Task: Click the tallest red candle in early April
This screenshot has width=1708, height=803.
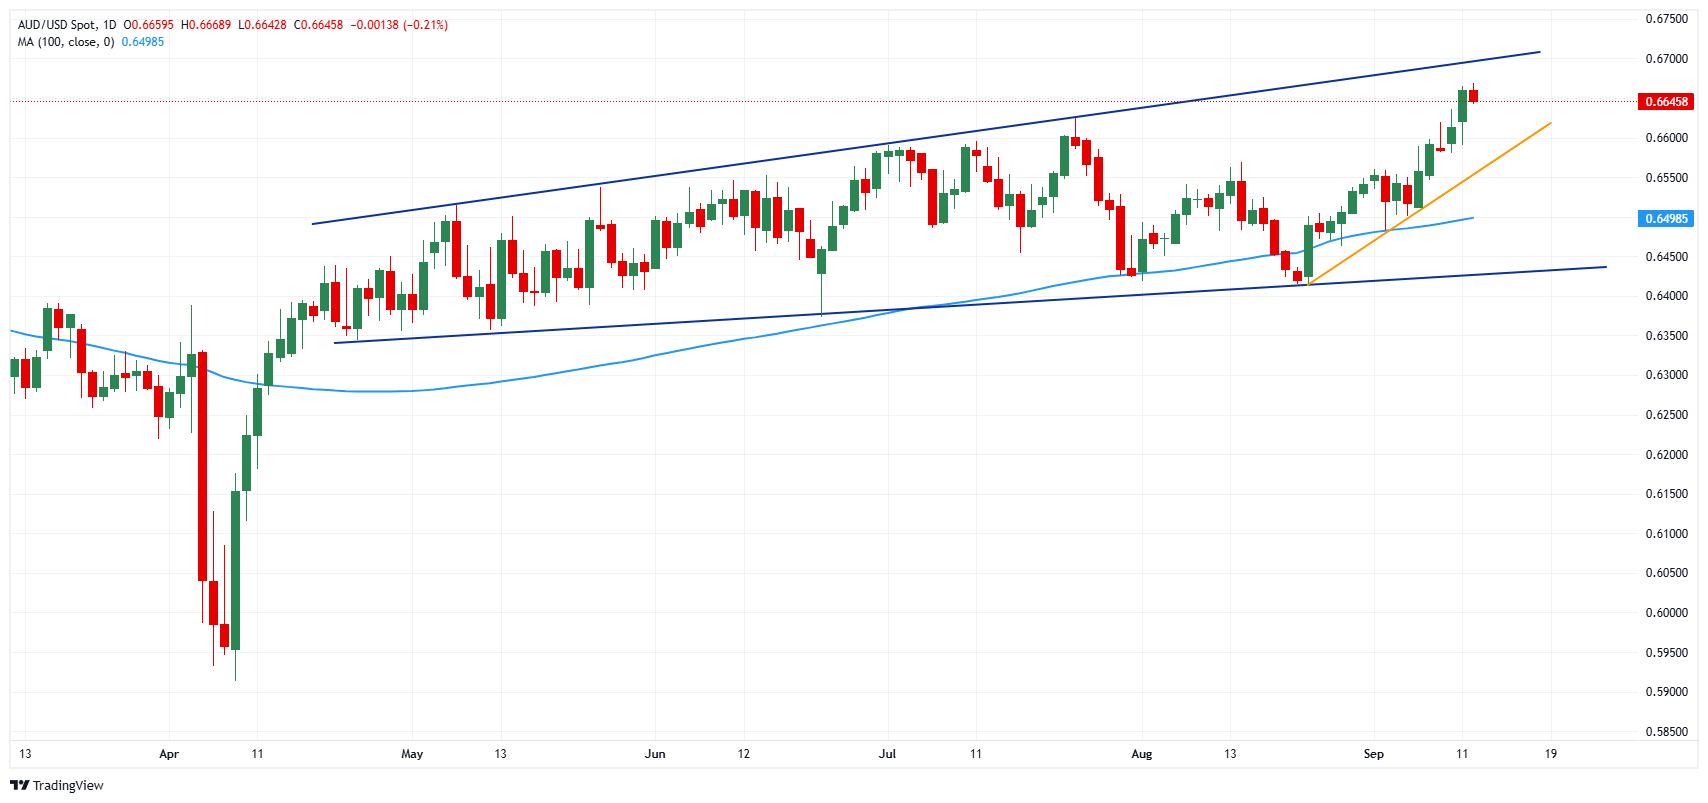Action: [x=203, y=465]
